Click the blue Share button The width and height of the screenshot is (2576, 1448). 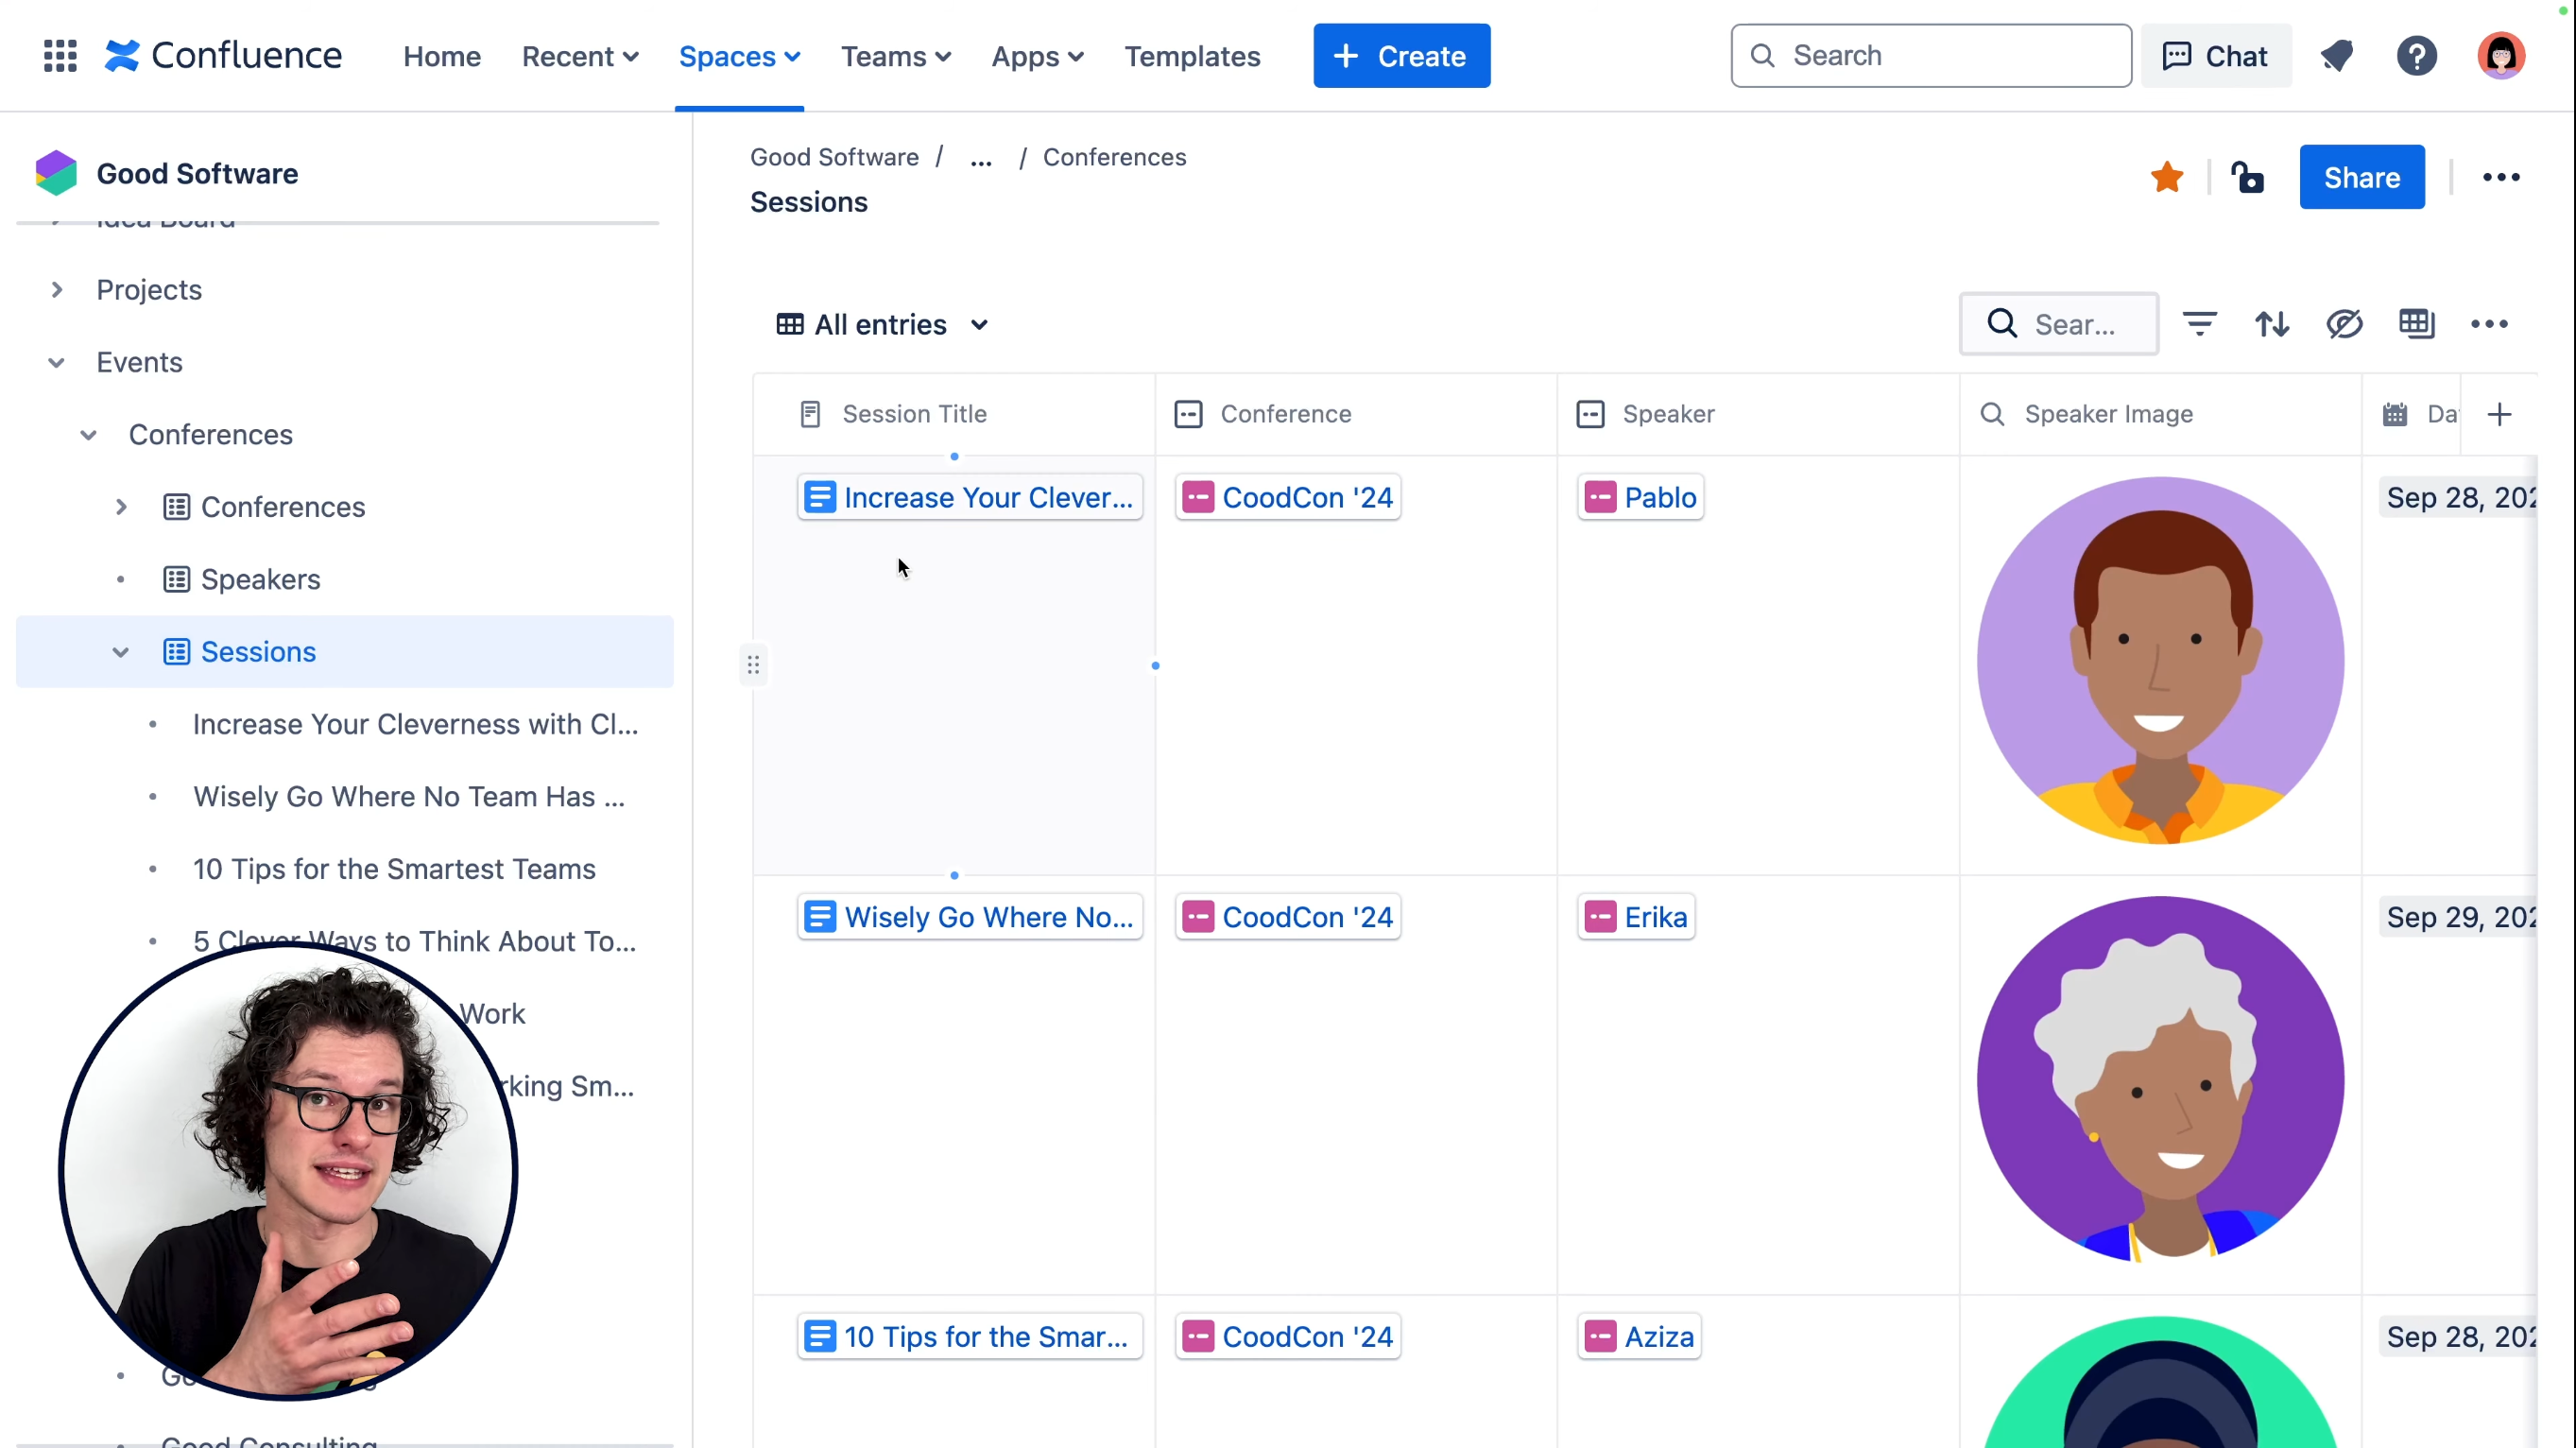tap(2362, 177)
